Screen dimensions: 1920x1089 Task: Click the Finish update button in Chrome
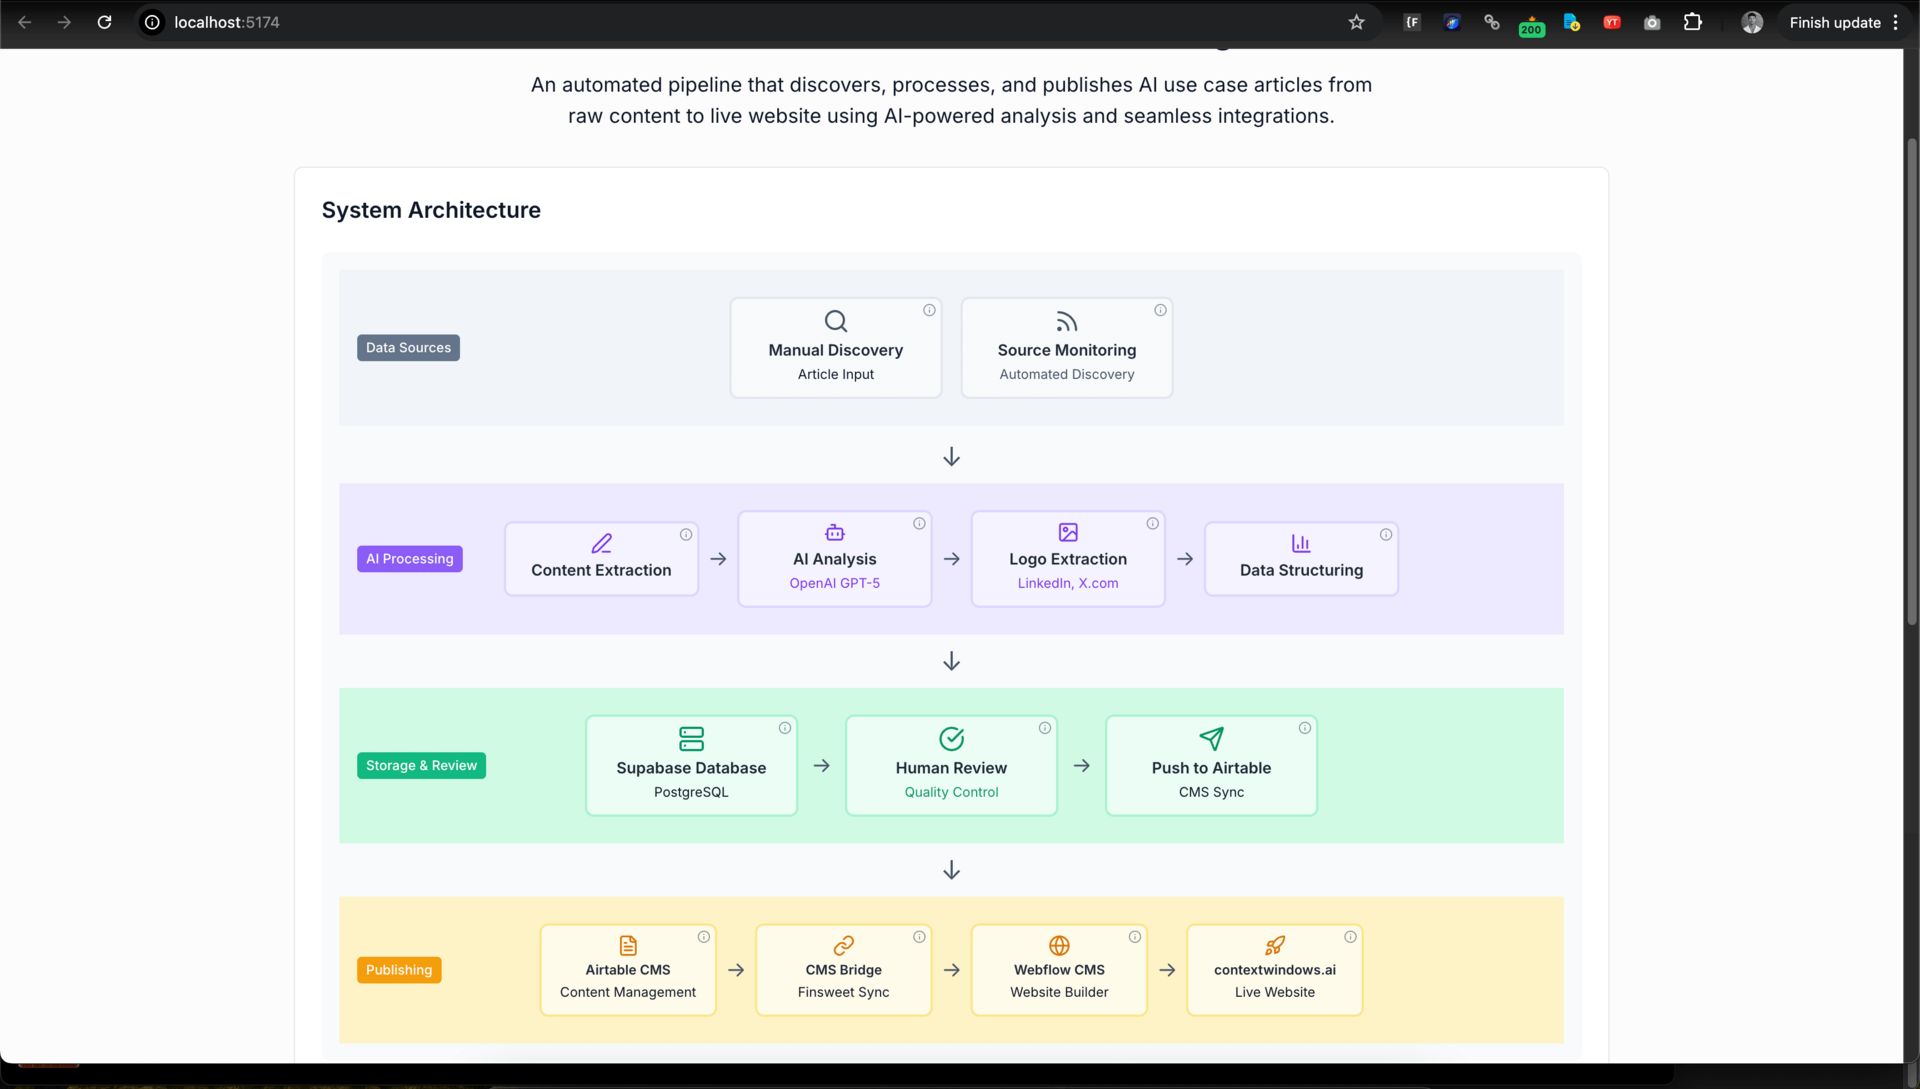[x=1834, y=22]
